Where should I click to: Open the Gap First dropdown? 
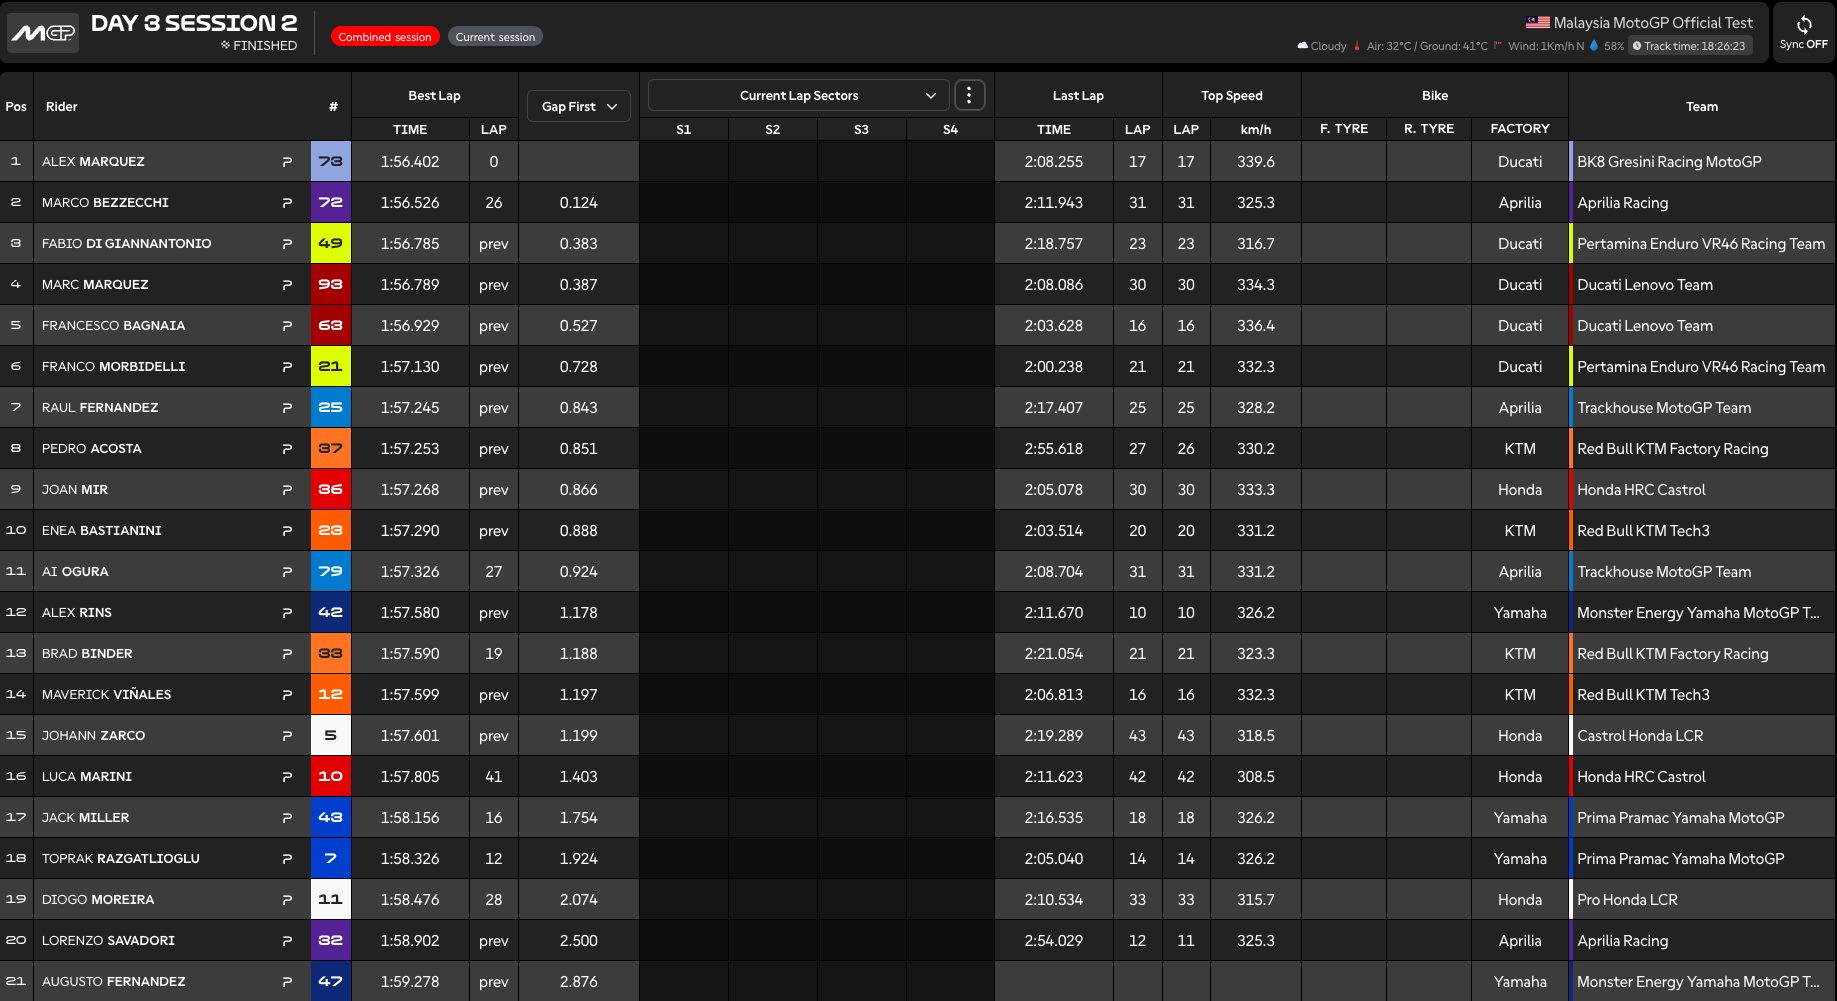(x=578, y=107)
